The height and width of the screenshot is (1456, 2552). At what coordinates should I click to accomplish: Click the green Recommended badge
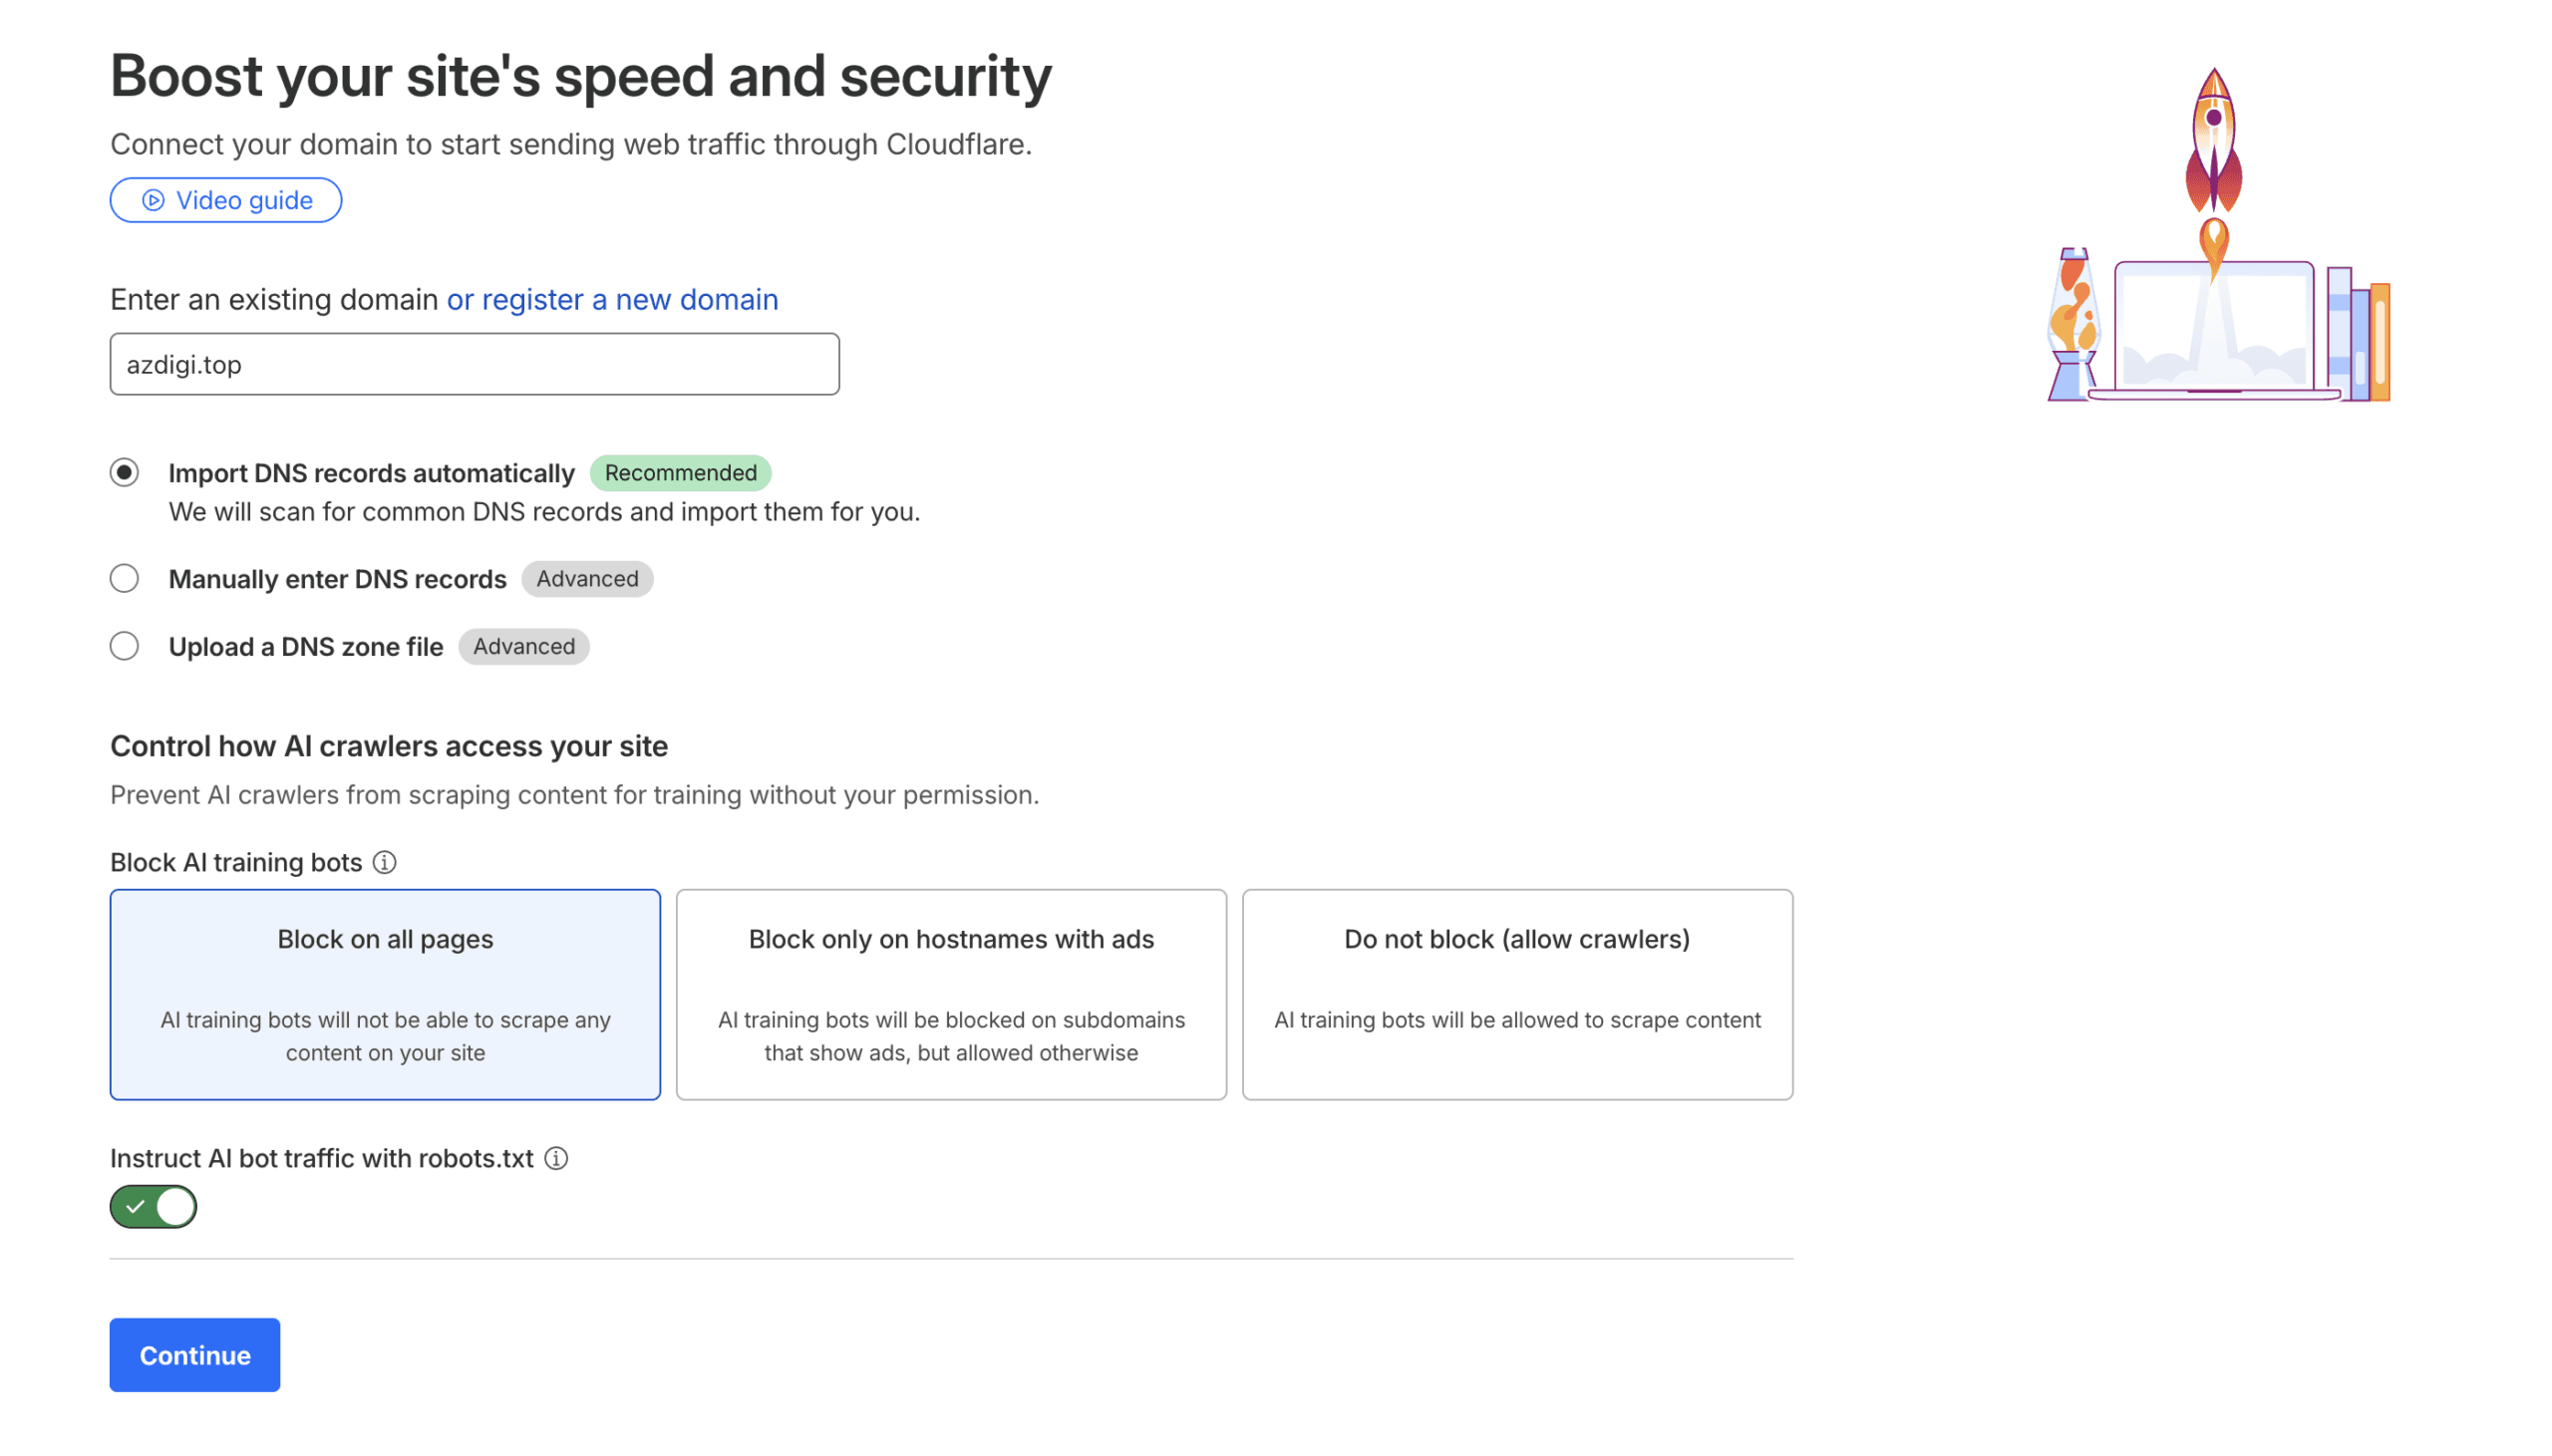680,472
